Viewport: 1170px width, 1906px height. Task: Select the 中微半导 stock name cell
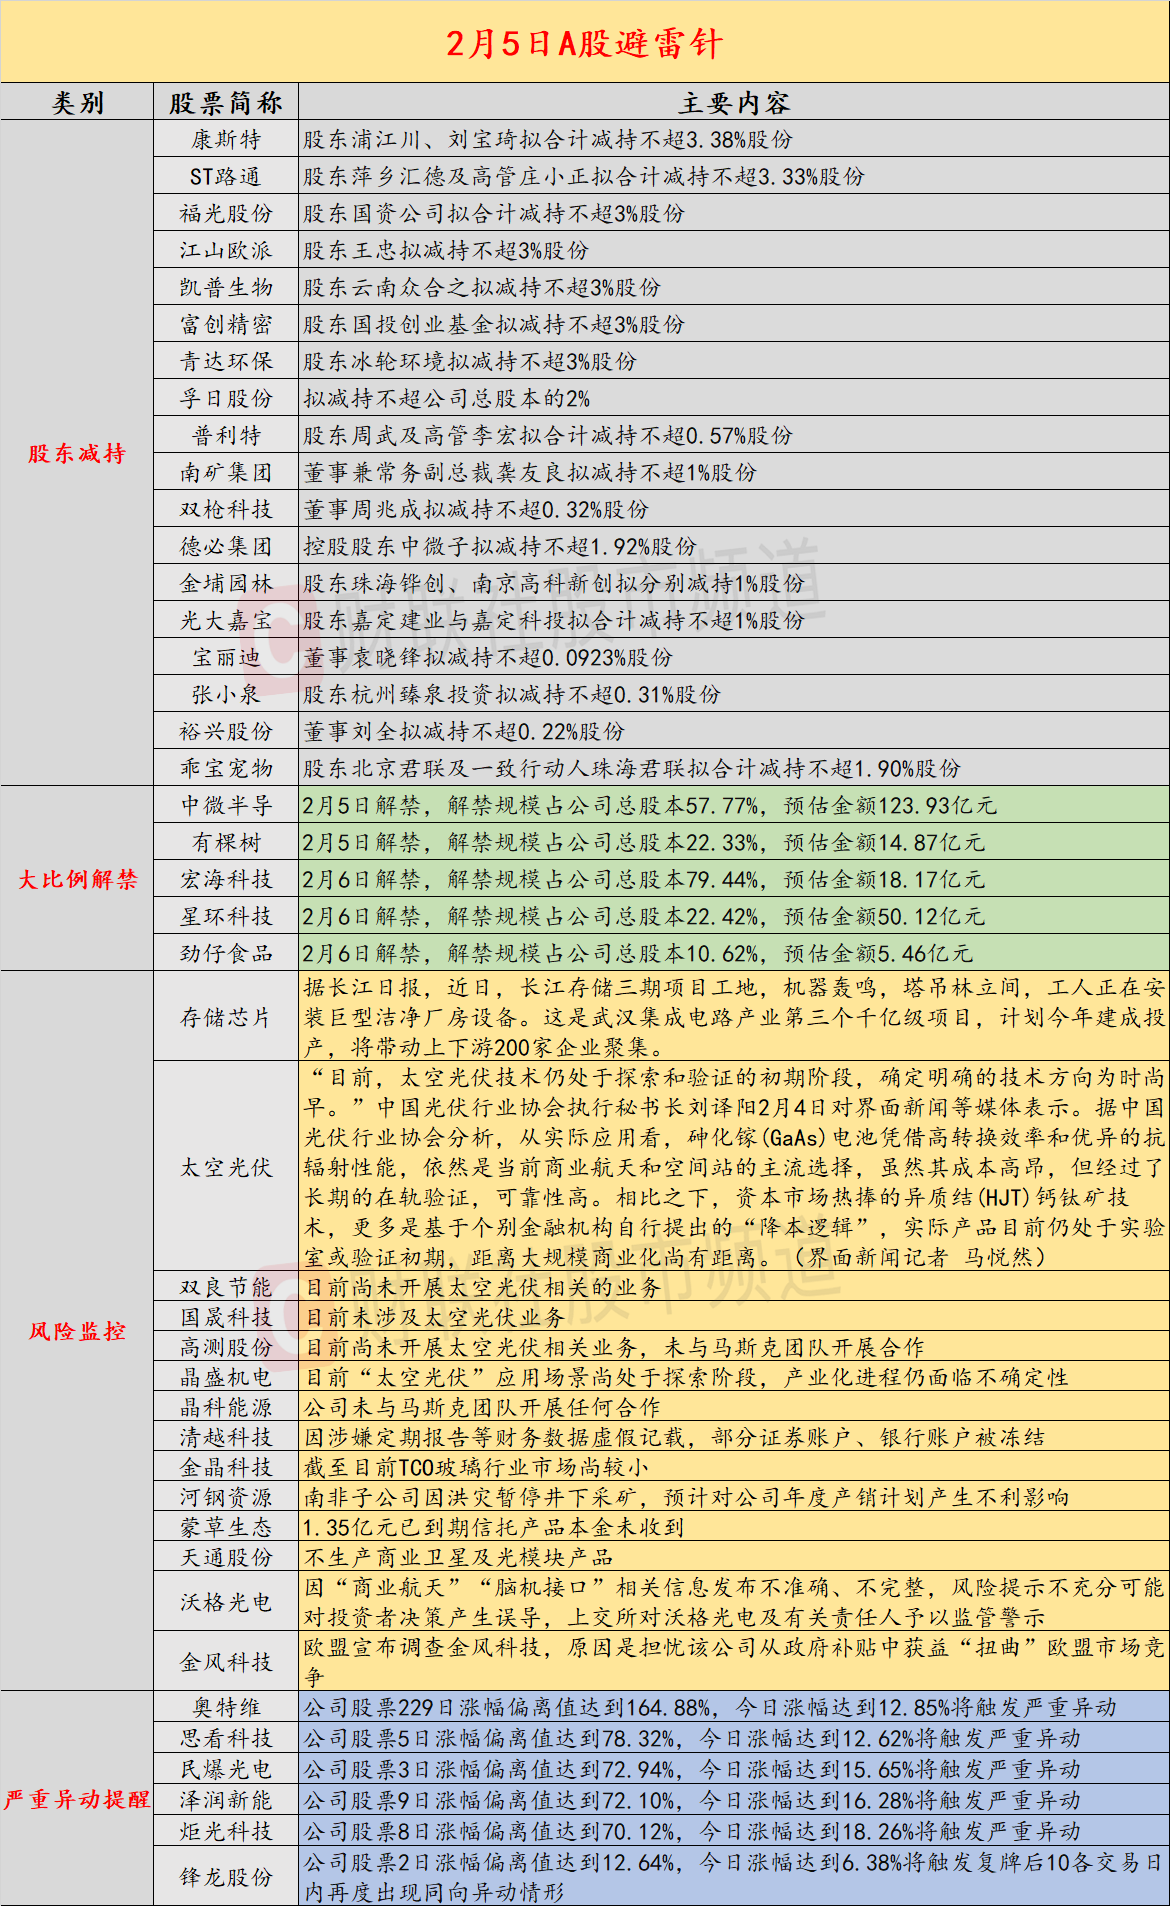coord(226,805)
